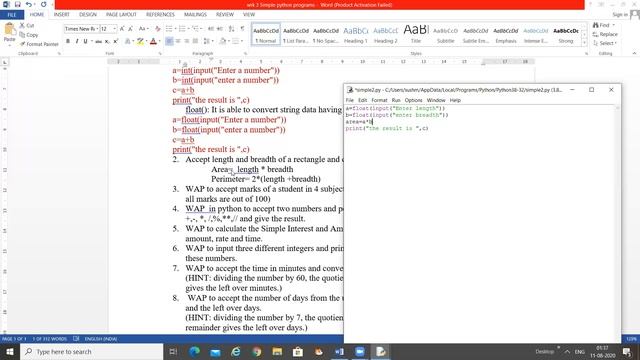This screenshot has width=640, height=360.
Task: Grow font size with the A-up icon
Action: (x=122, y=29)
